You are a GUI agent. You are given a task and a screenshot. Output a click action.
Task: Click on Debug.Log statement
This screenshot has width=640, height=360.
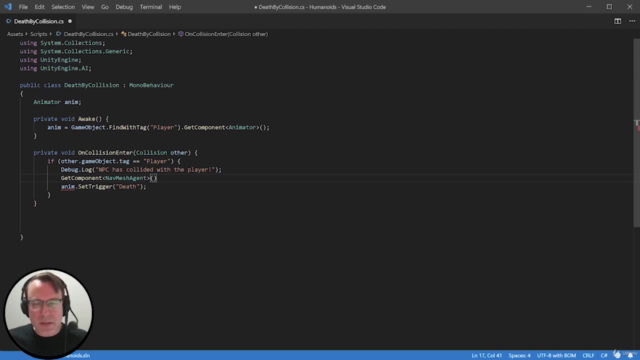(x=141, y=170)
